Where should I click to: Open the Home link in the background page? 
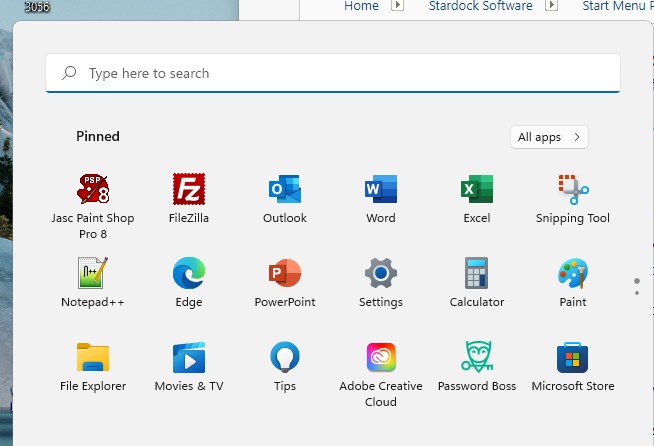pos(361,6)
